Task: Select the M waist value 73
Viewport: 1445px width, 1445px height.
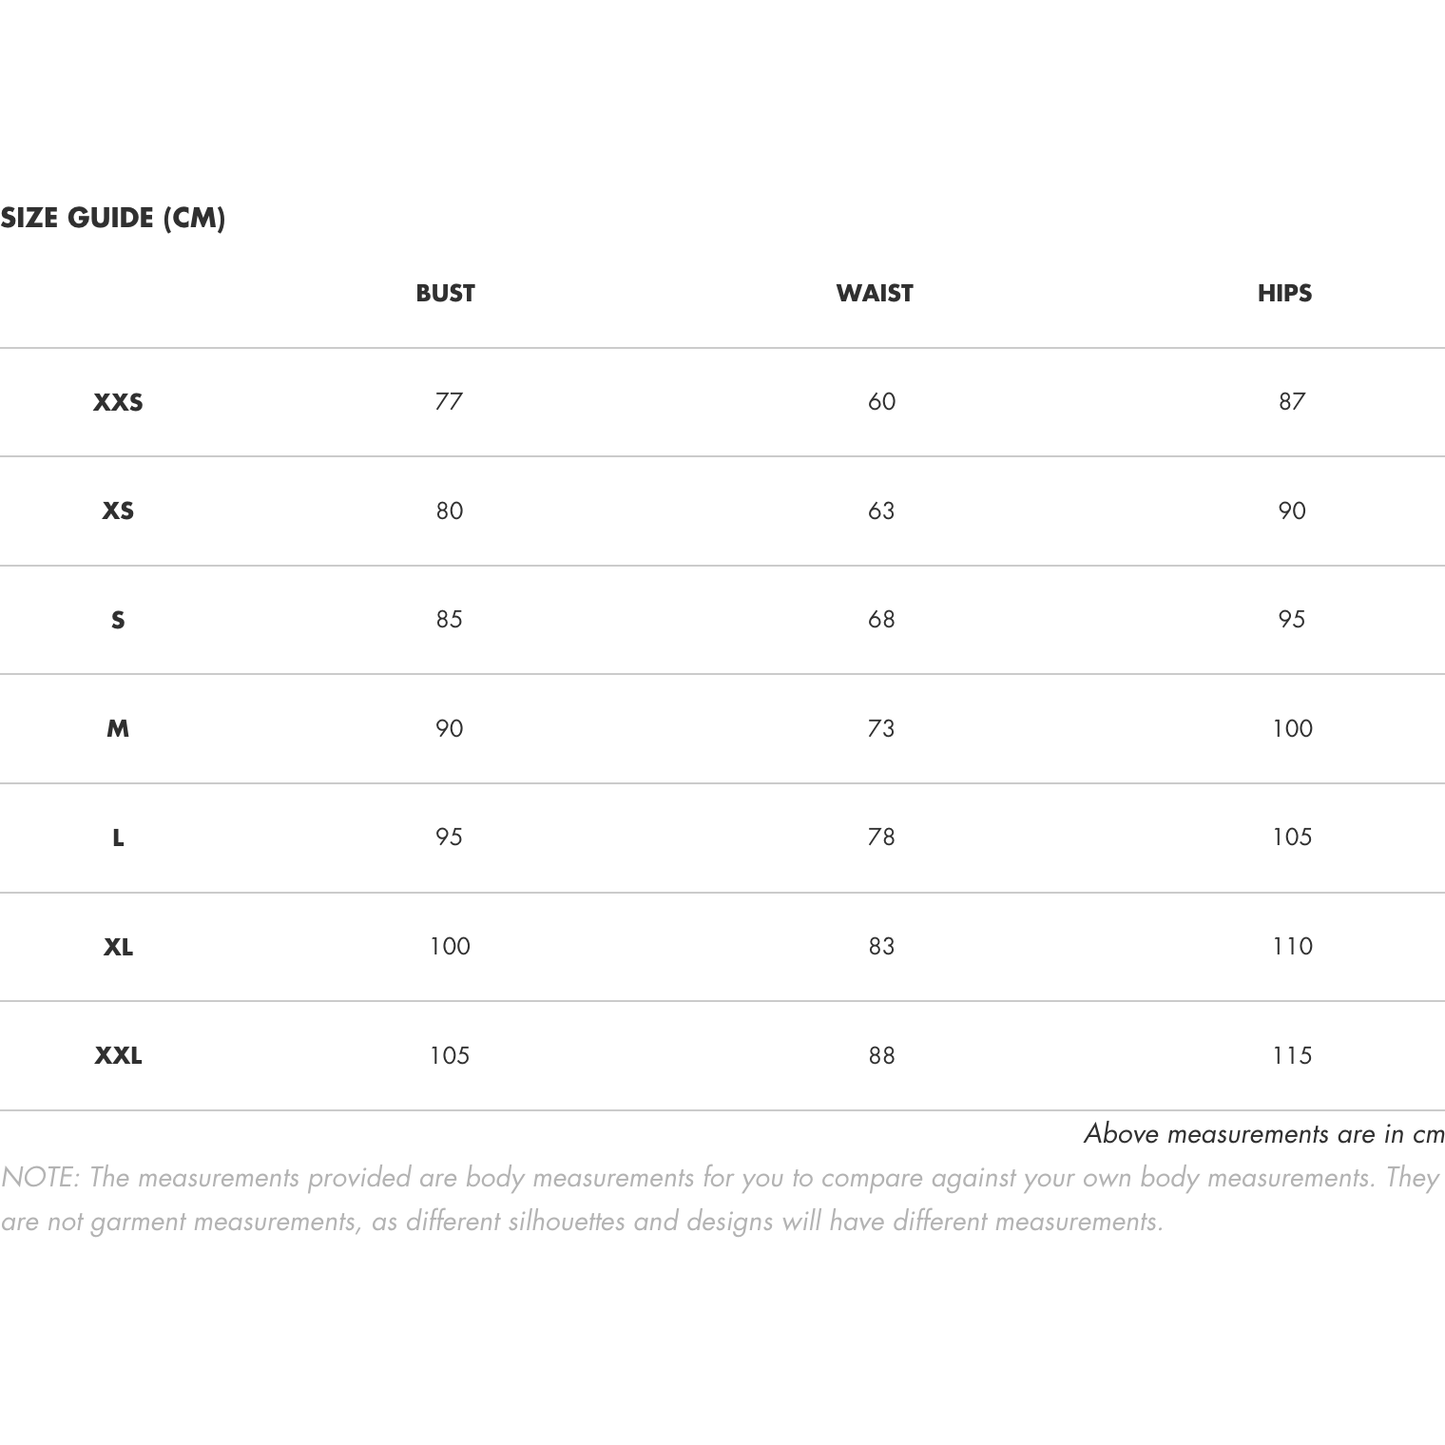Action: [881, 729]
